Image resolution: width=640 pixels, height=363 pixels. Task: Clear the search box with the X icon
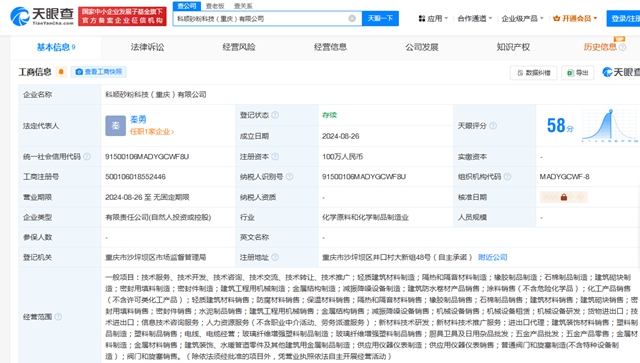[x=352, y=18]
